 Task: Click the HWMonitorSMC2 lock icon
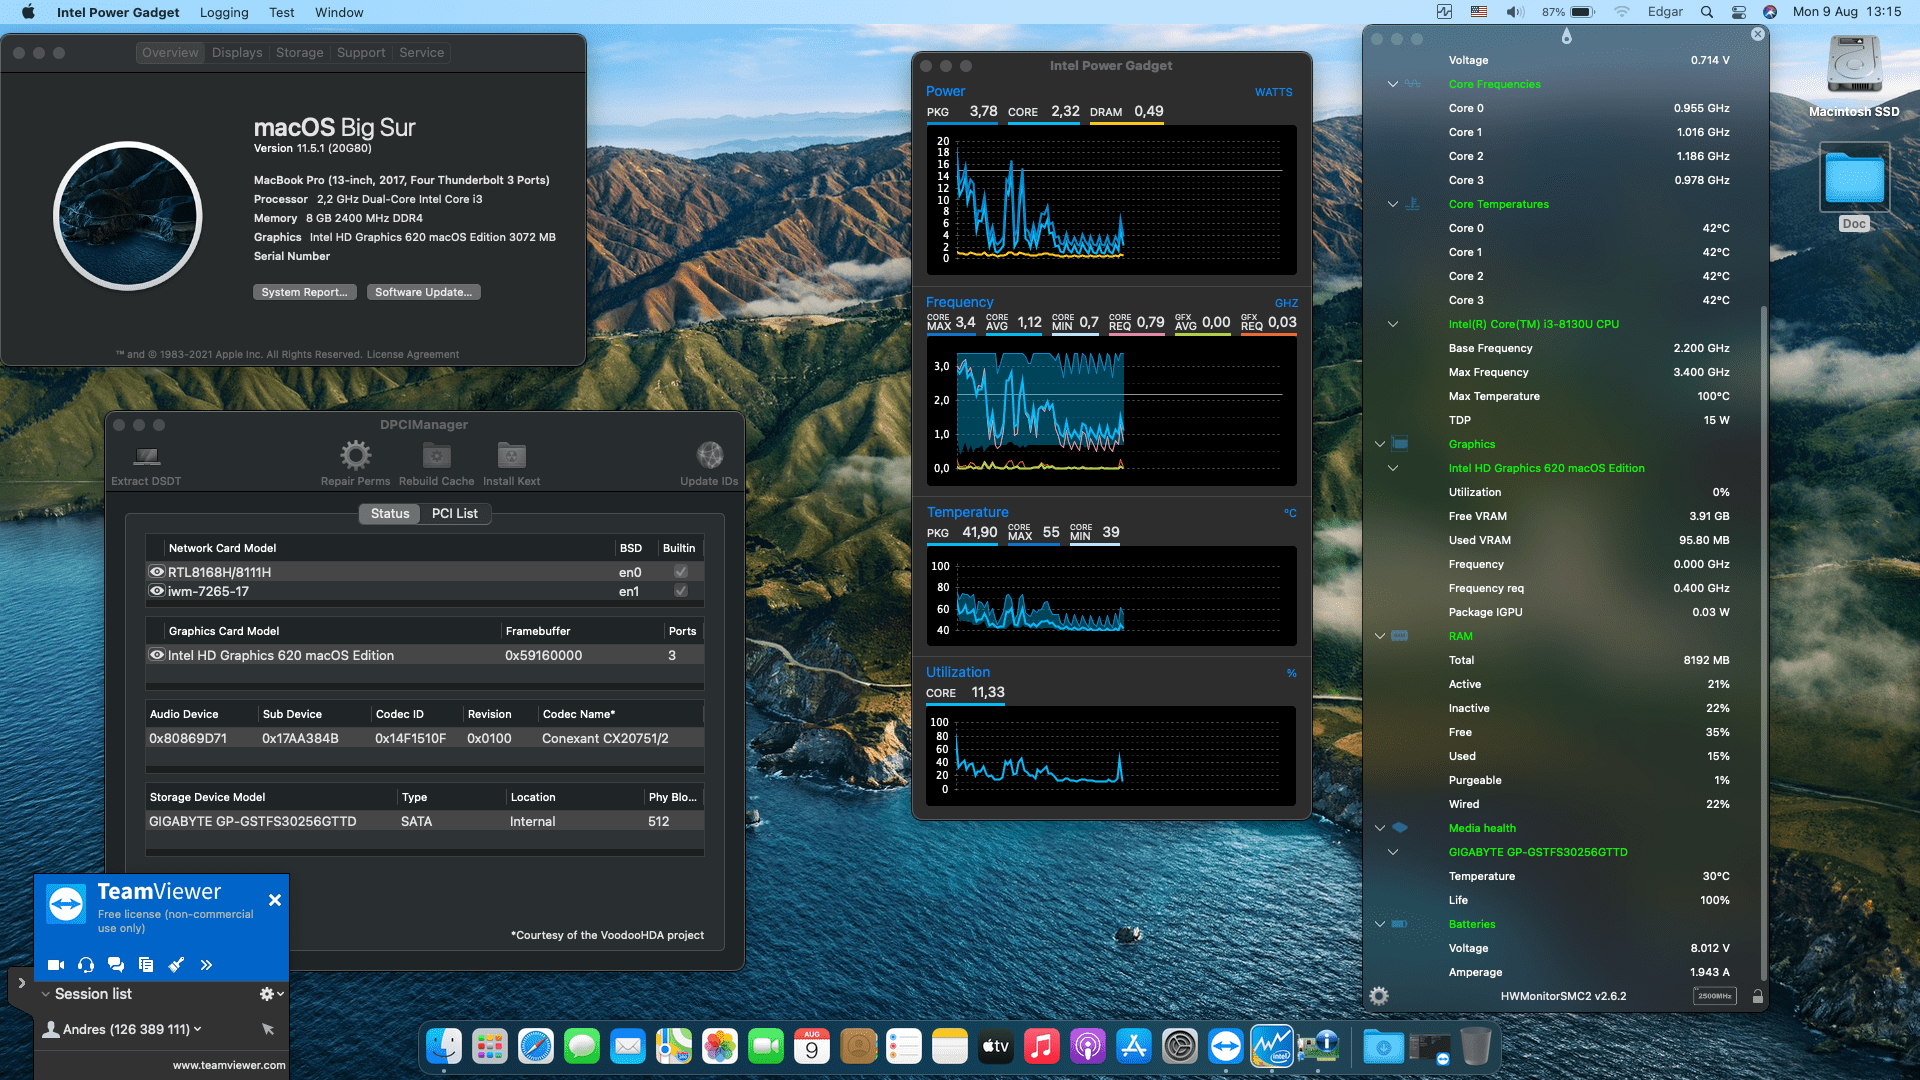pos(1758,996)
